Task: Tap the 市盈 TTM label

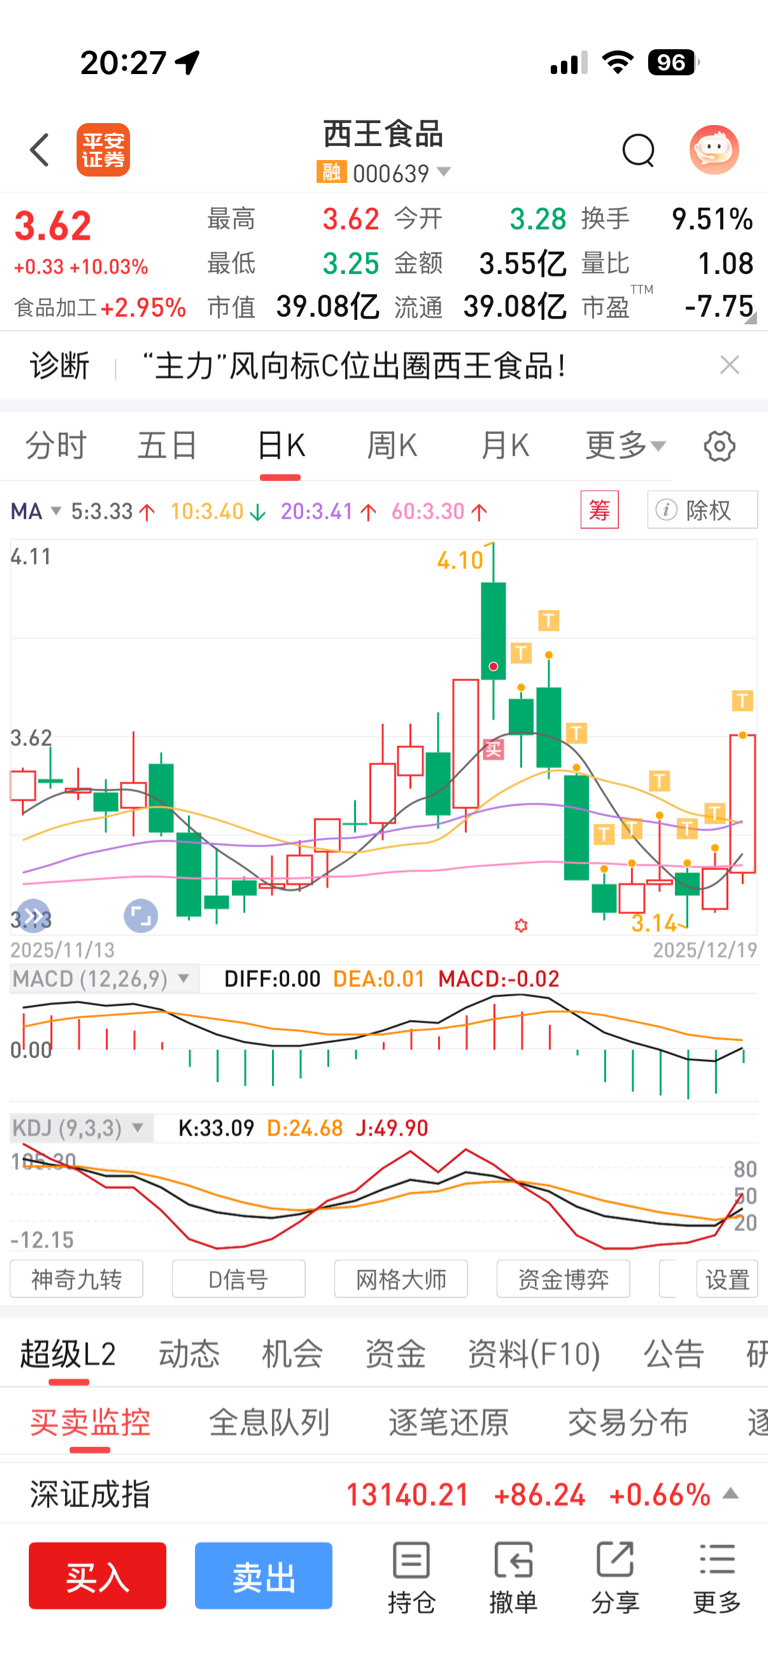Action: [617, 302]
